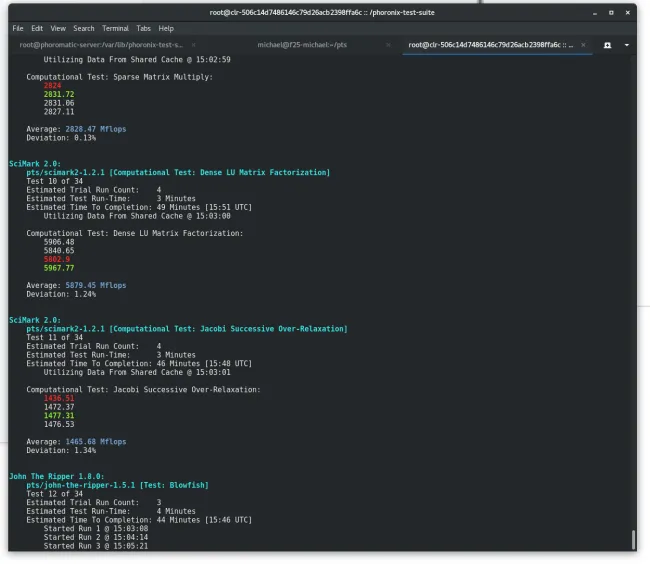Click 'Utilizing Data From Shared Cache @ 15:03:00'
The image size is (650, 564).
click(137, 216)
